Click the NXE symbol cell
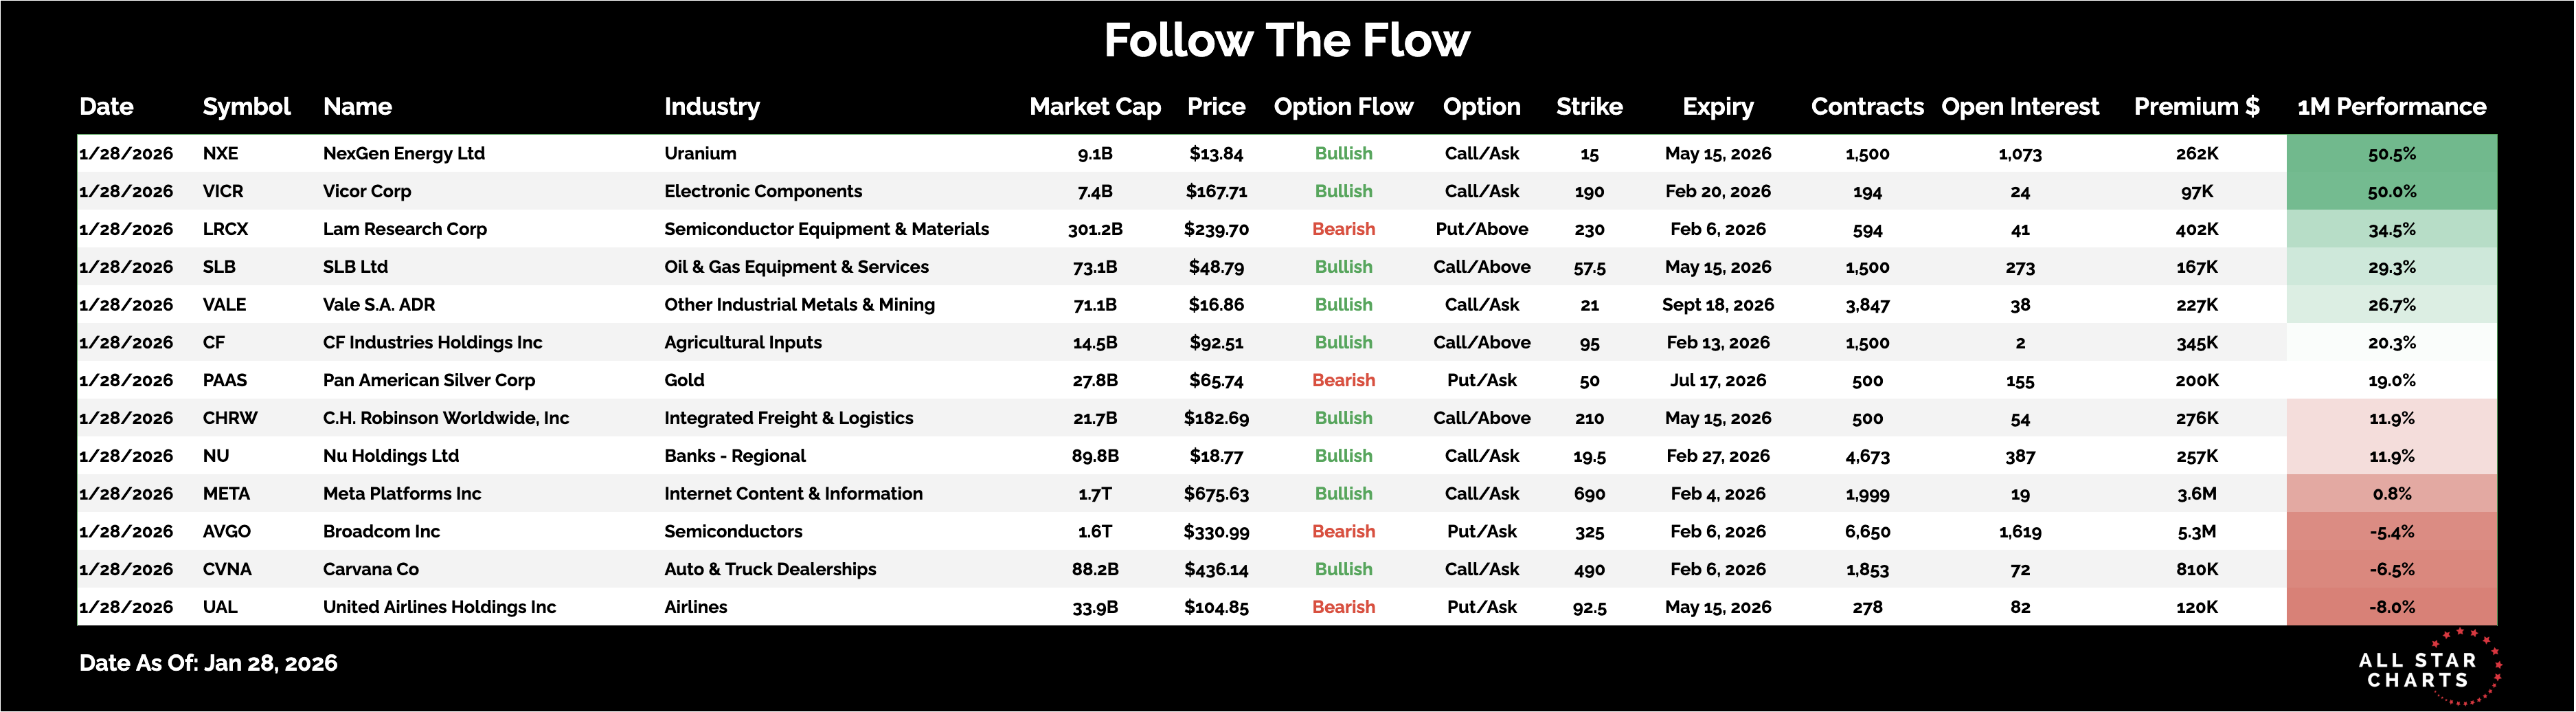 (x=220, y=154)
